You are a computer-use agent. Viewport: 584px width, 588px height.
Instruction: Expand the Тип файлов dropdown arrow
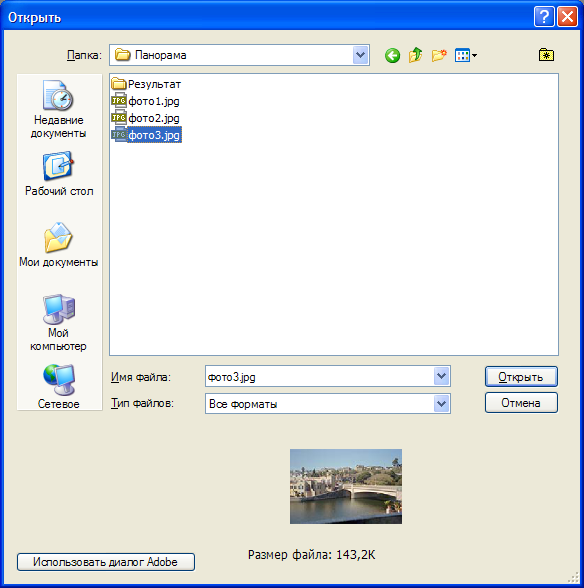441,404
